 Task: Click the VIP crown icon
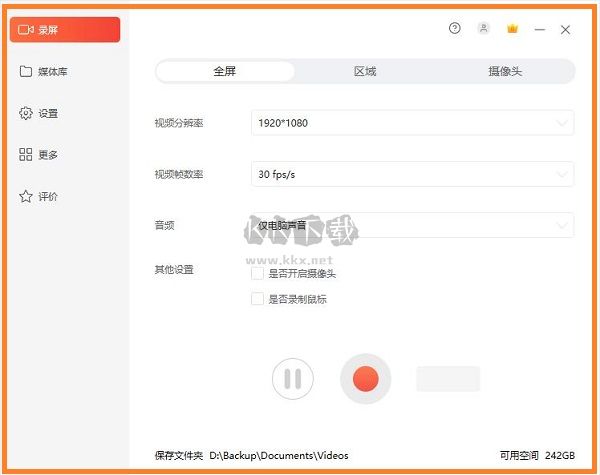click(512, 29)
